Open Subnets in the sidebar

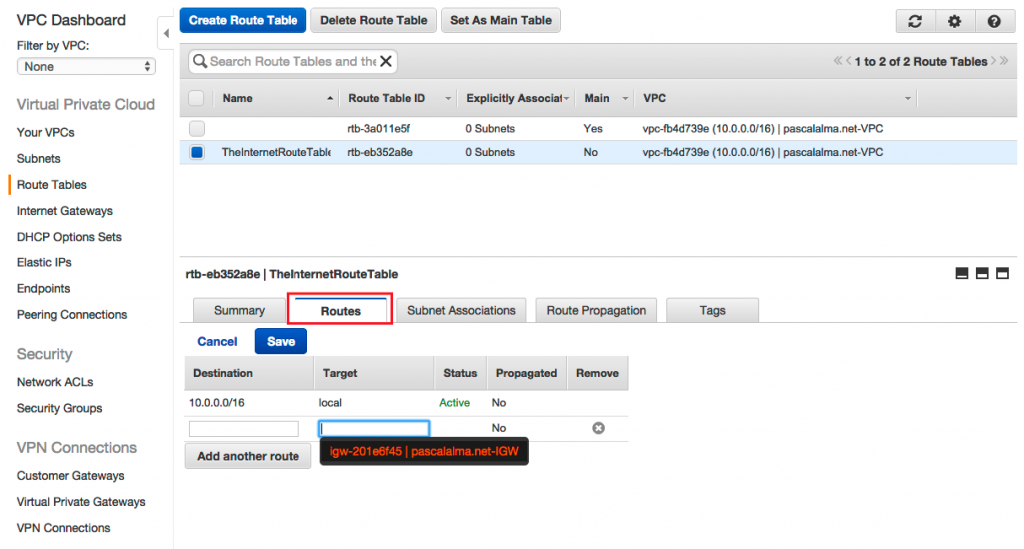coord(39,159)
